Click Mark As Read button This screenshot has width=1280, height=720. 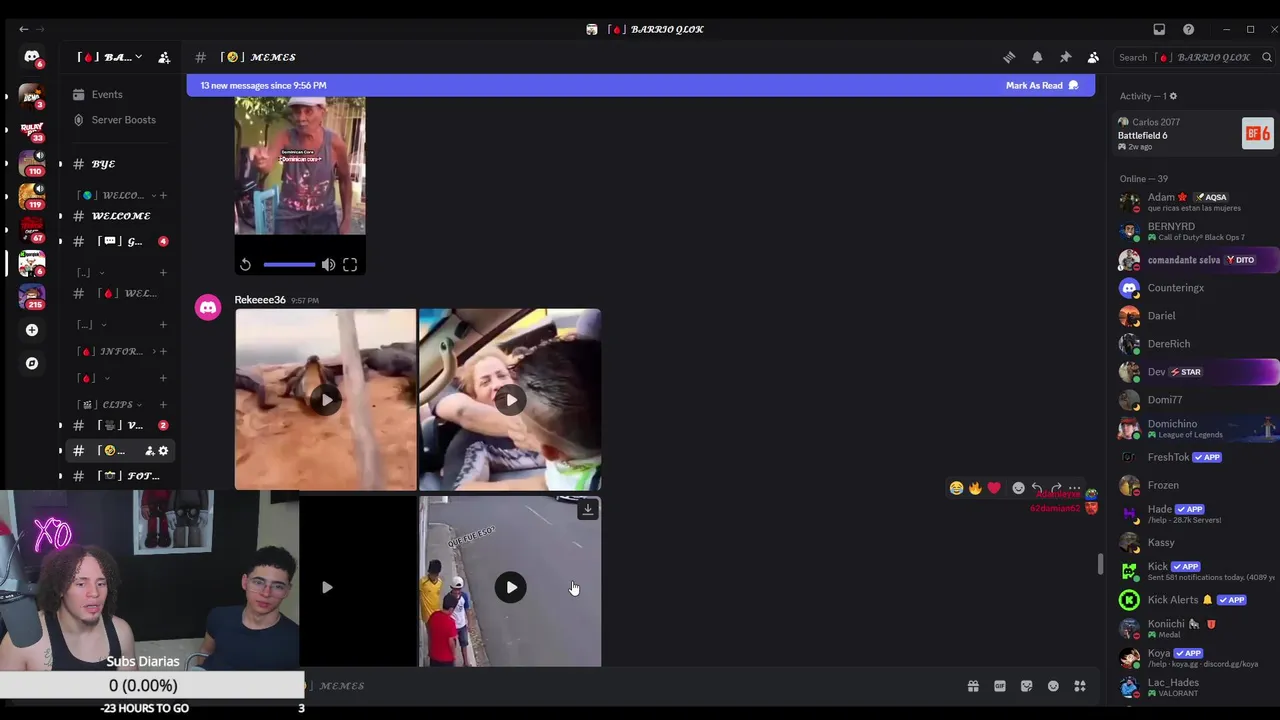(x=1042, y=85)
